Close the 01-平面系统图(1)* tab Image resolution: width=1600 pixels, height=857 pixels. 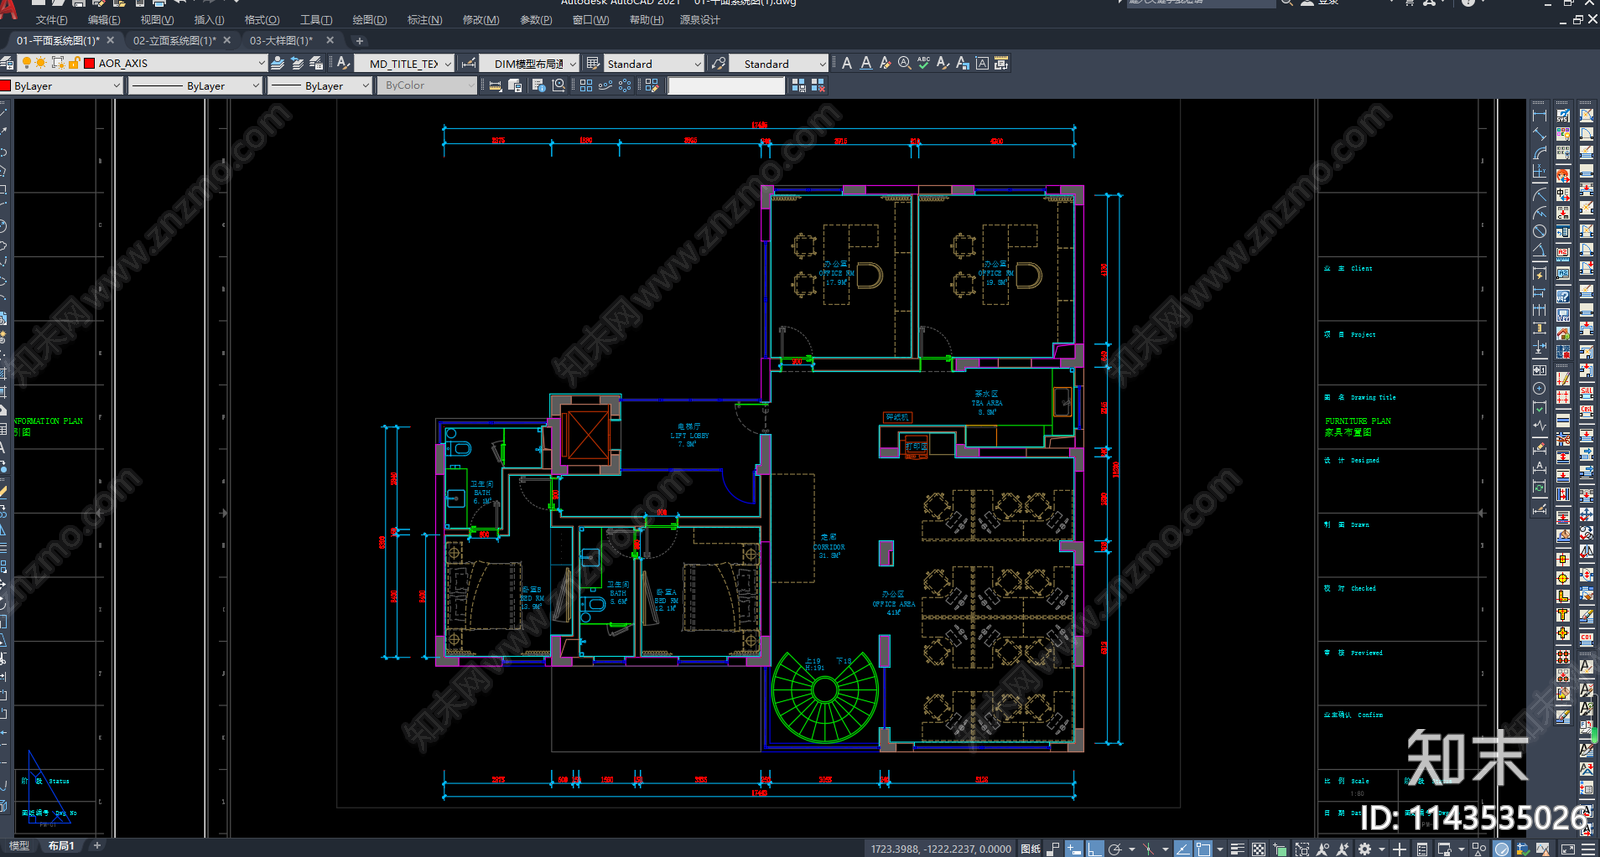tap(110, 41)
